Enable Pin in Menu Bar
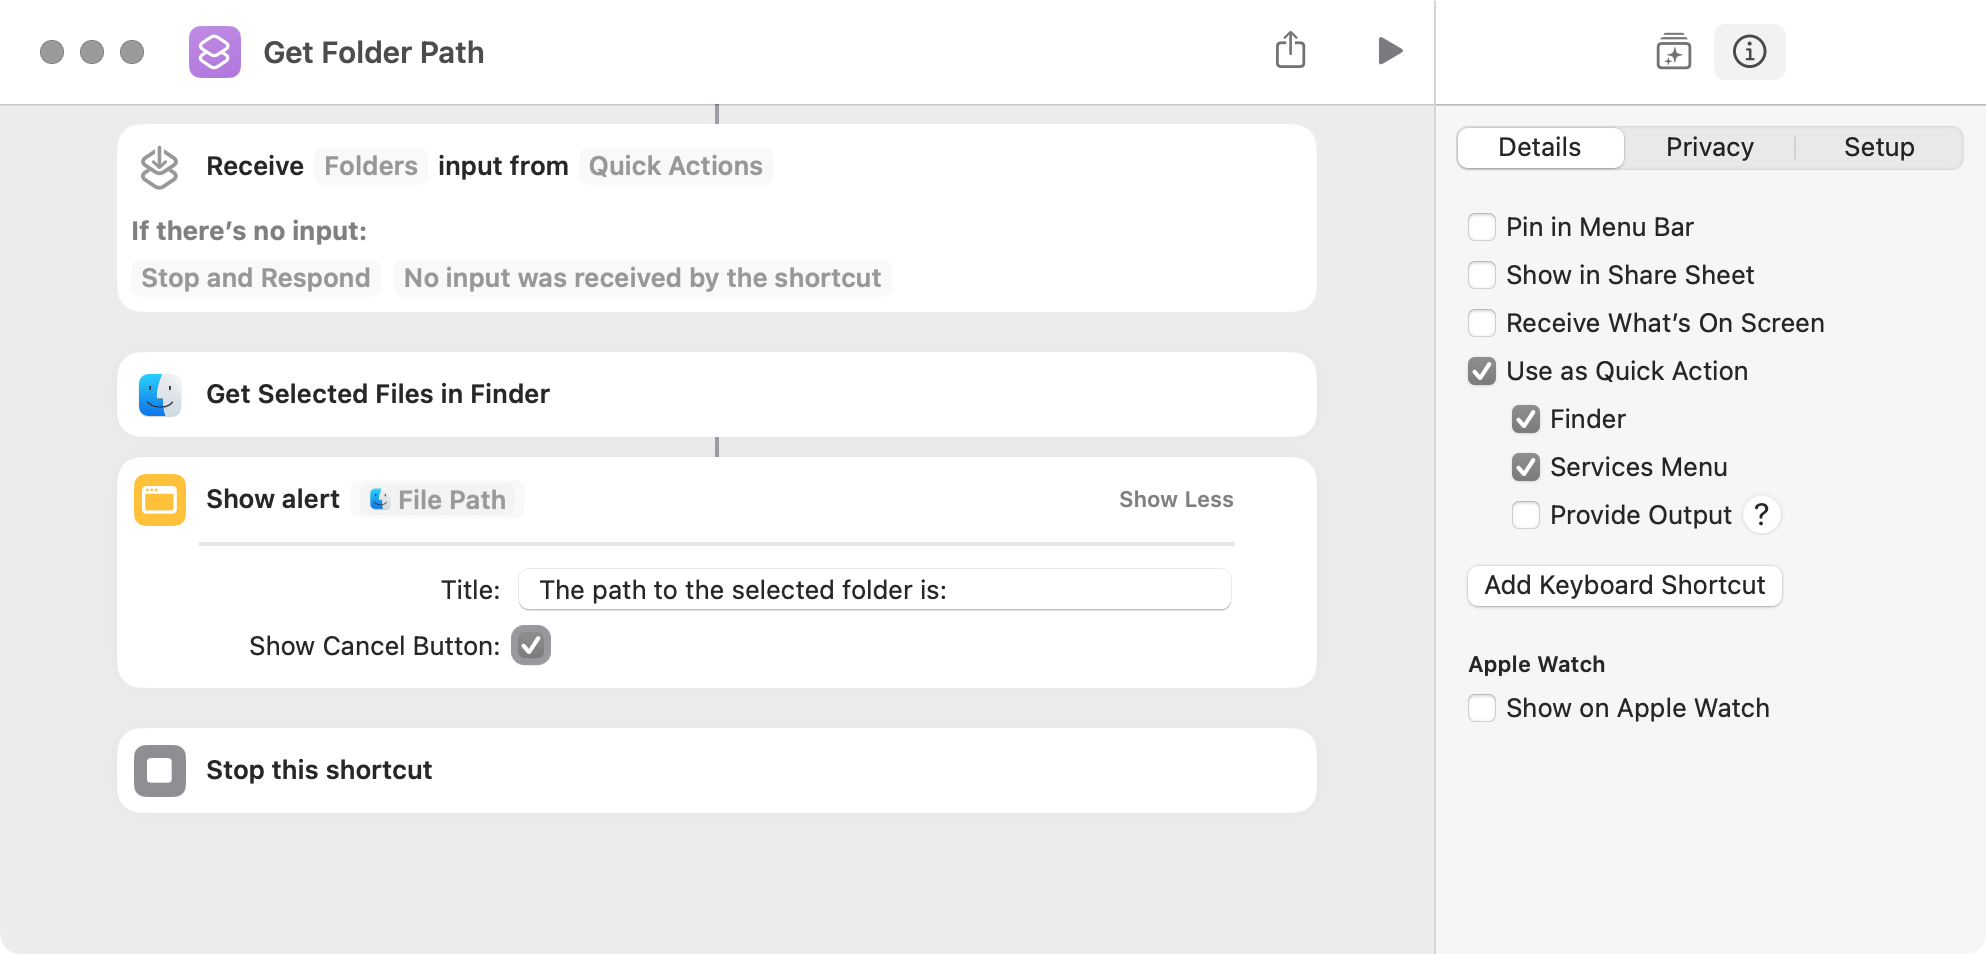This screenshot has width=1986, height=954. [1482, 227]
